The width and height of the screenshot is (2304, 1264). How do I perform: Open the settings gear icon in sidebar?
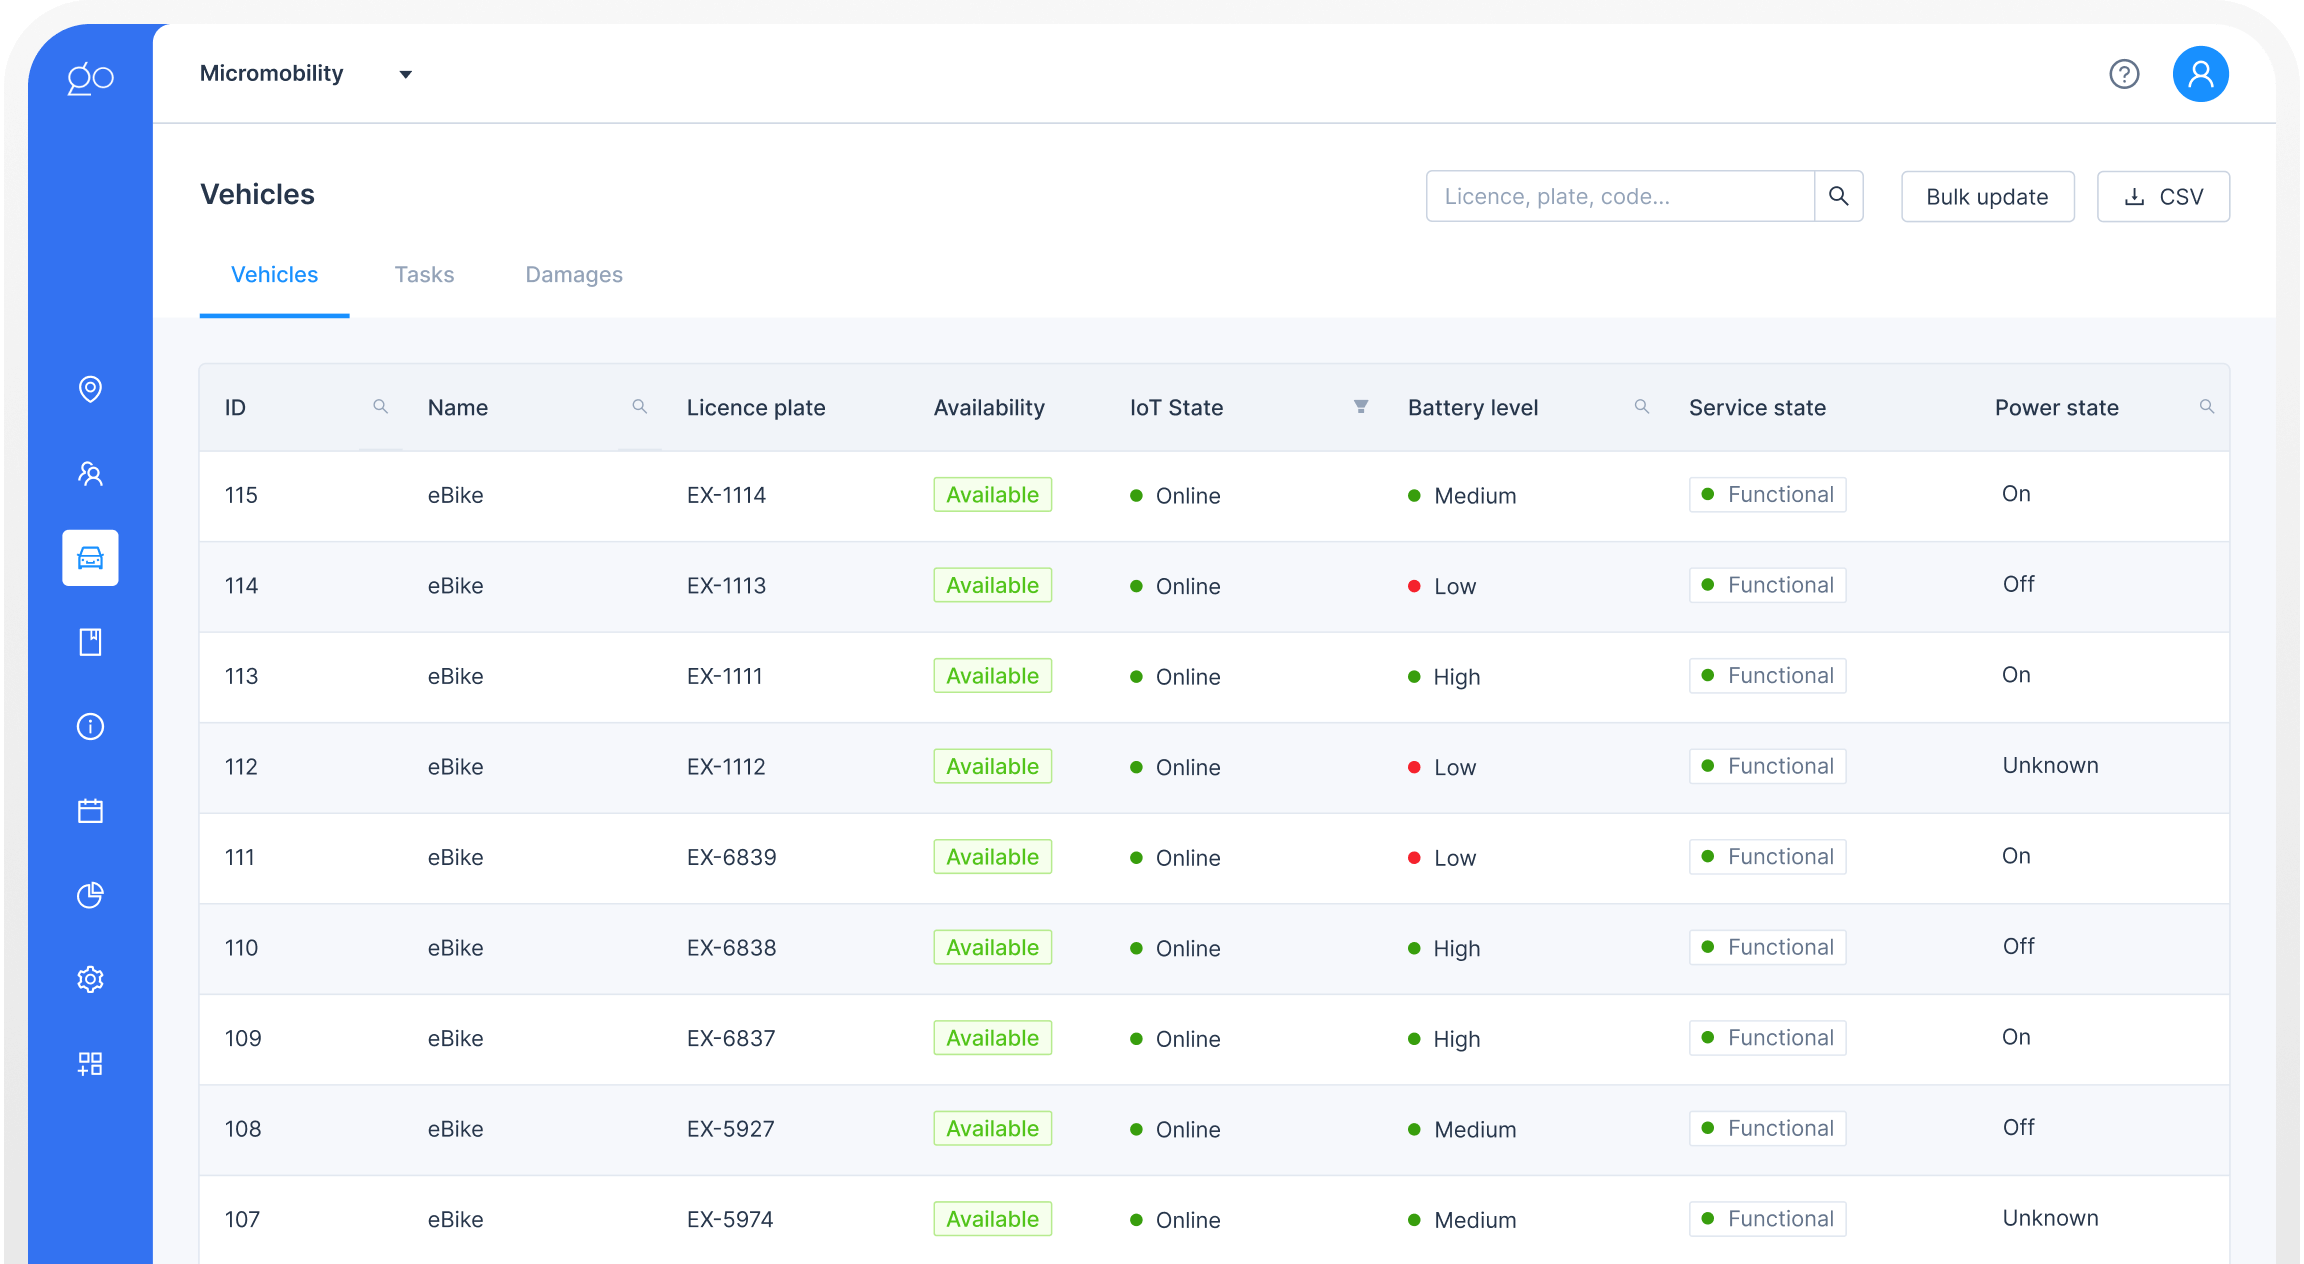click(90, 979)
